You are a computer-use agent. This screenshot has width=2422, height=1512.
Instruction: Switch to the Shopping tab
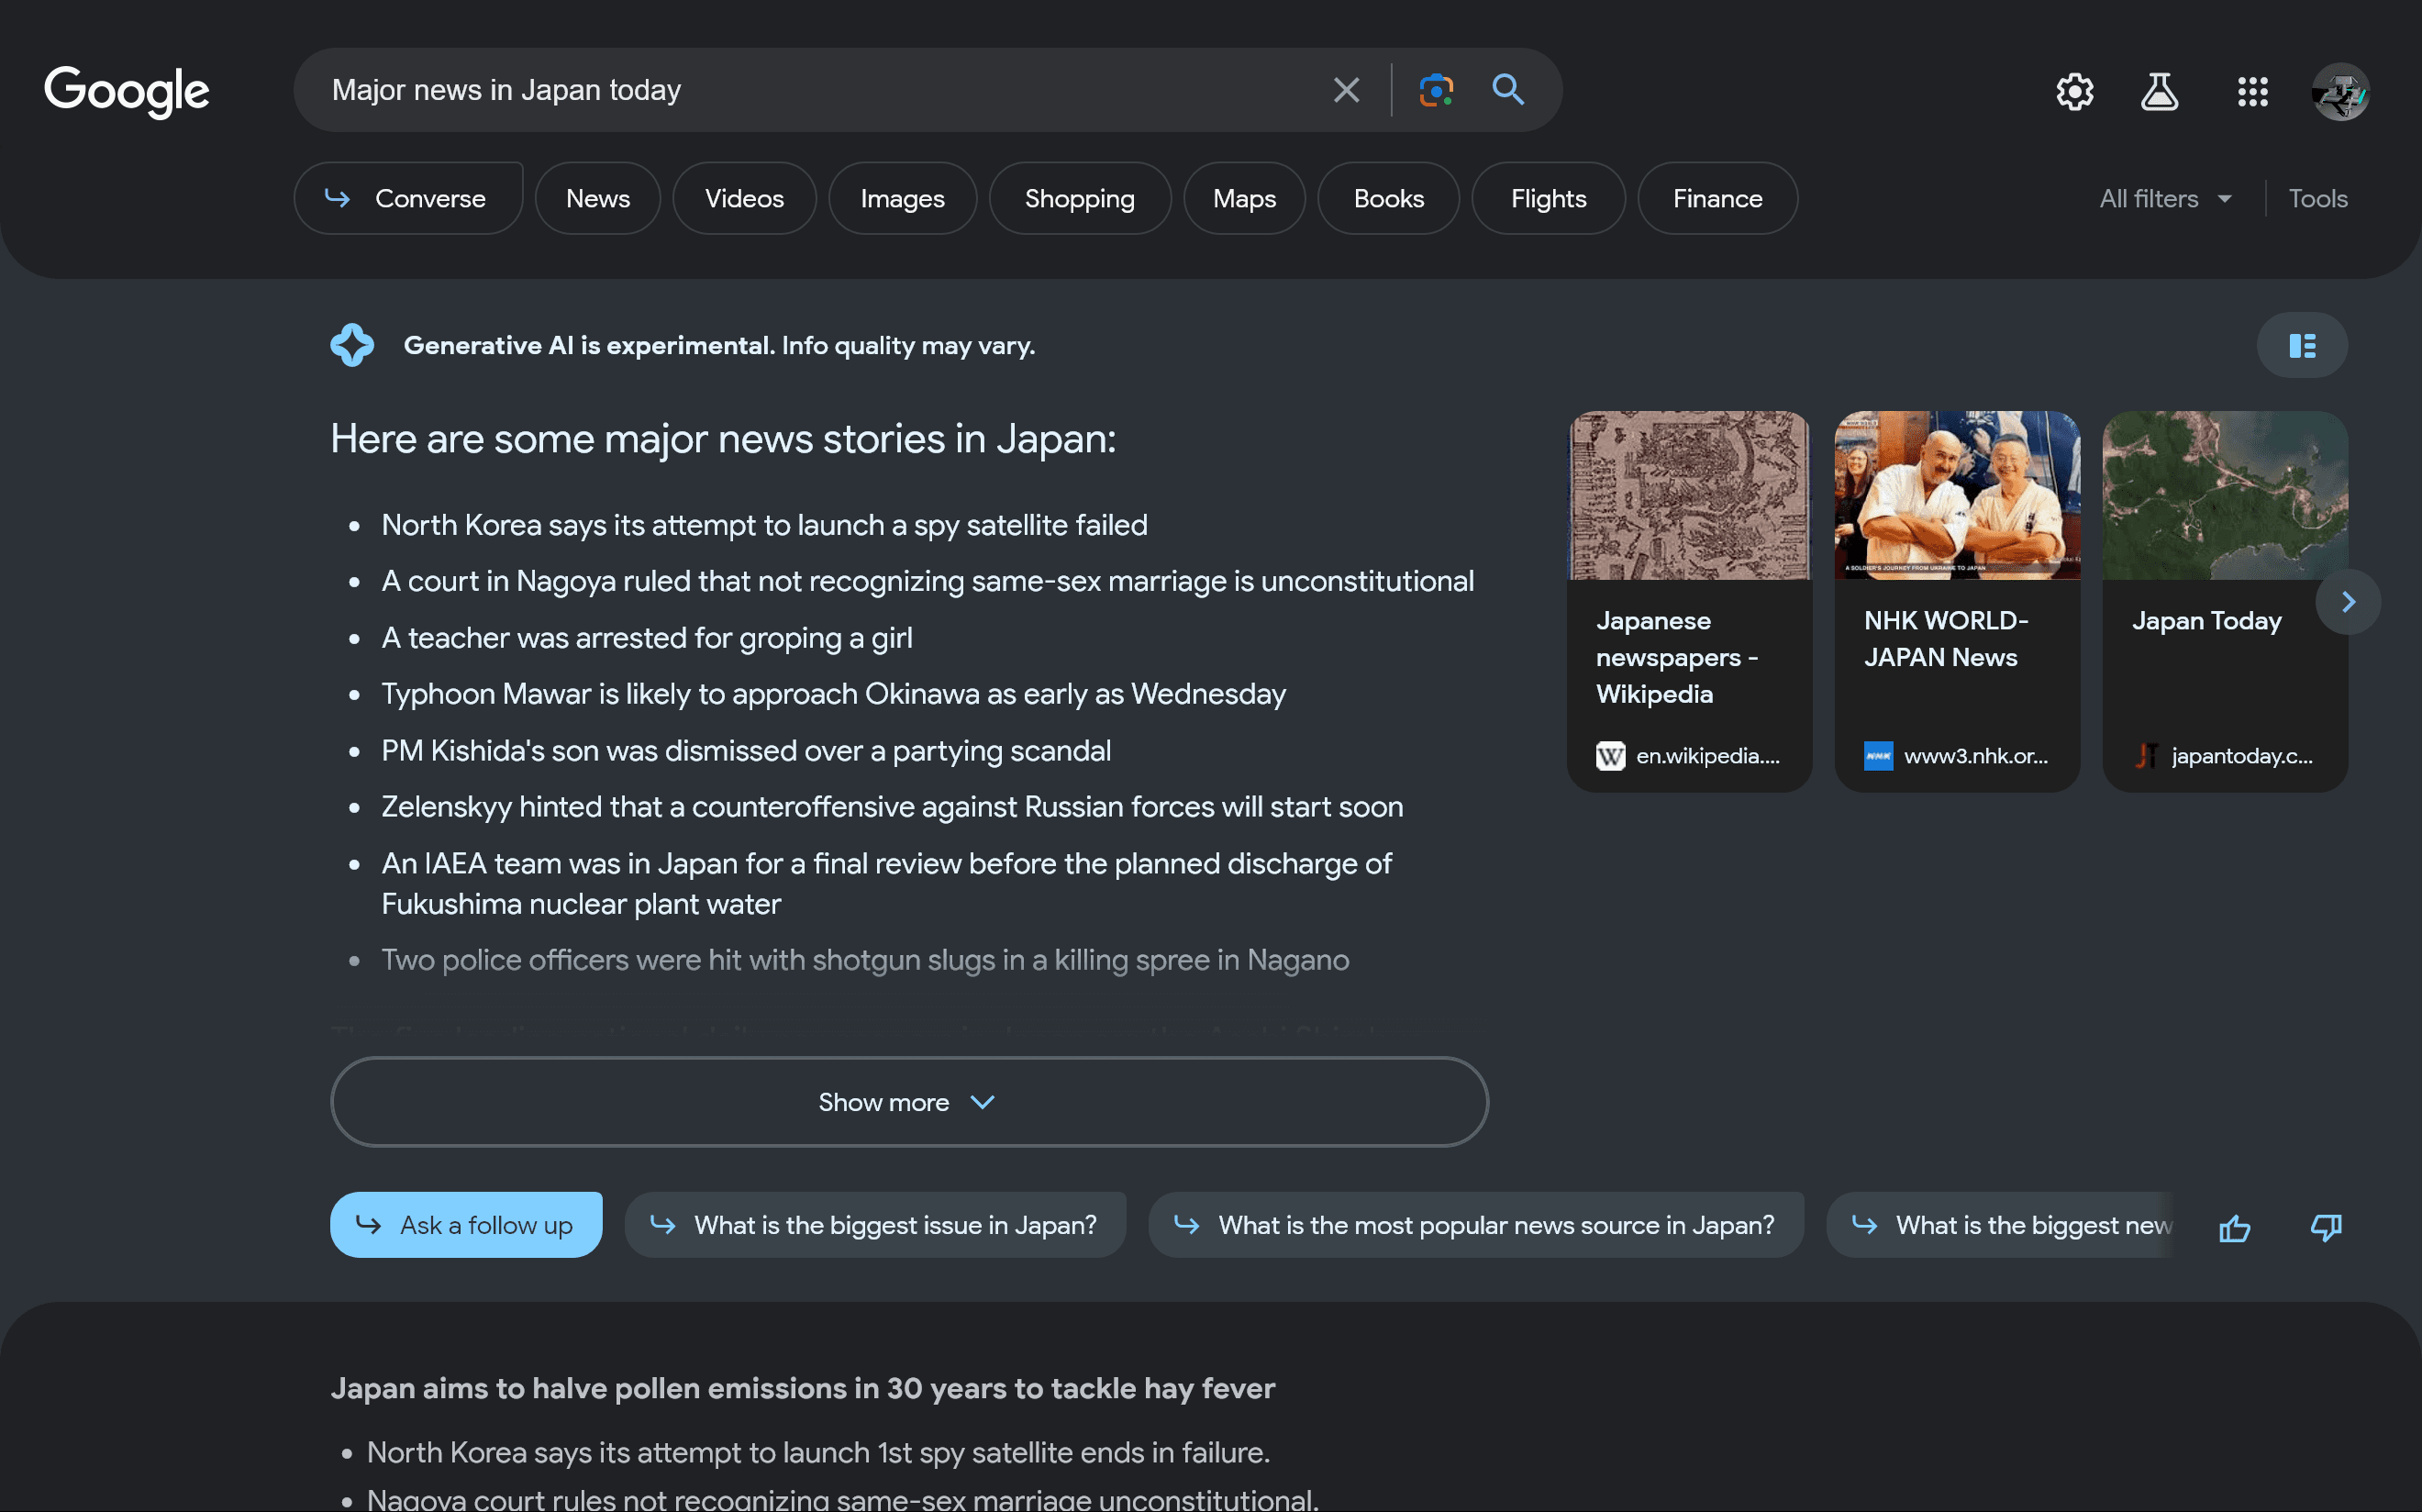pyautogui.click(x=1080, y=198)
